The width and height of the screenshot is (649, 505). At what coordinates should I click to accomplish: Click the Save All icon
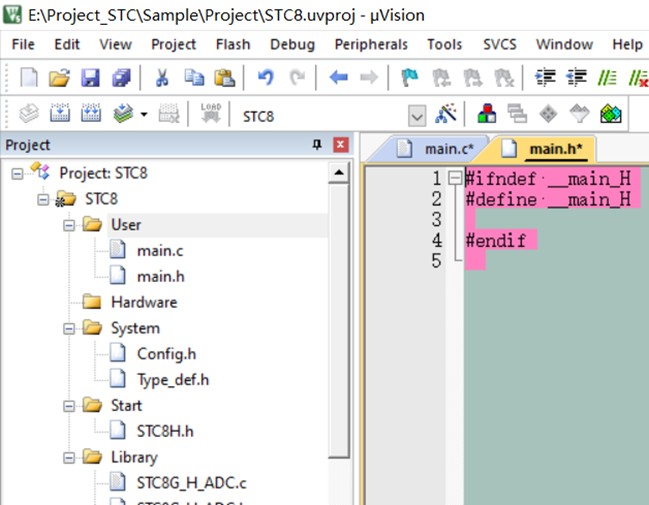click(x=121, y=77)
